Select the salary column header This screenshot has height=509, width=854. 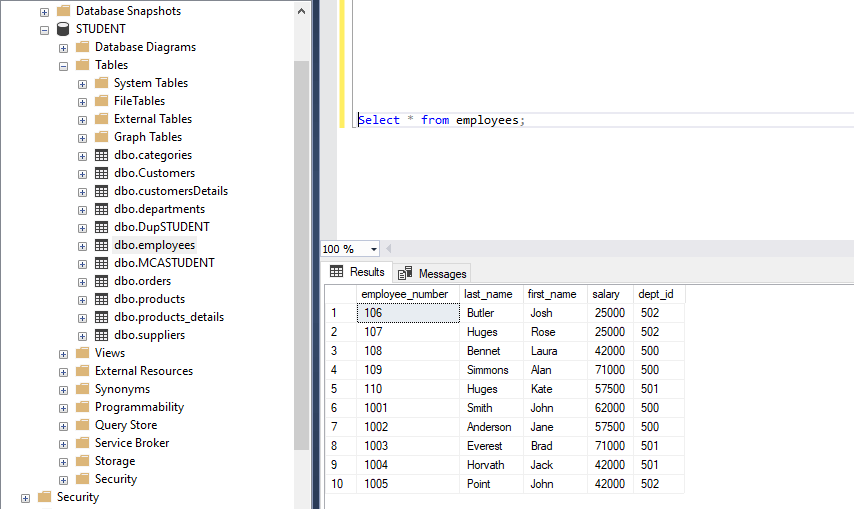610,294
